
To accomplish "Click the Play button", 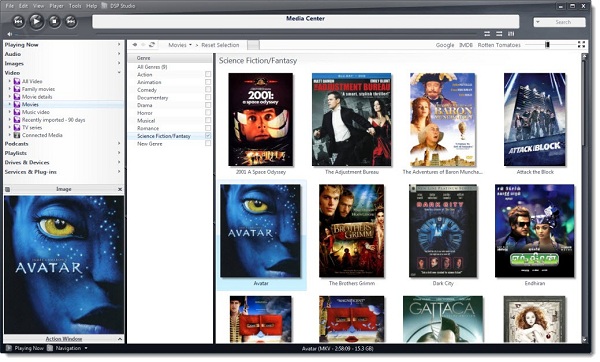I will pyautogui.click(x=36, y=21).
